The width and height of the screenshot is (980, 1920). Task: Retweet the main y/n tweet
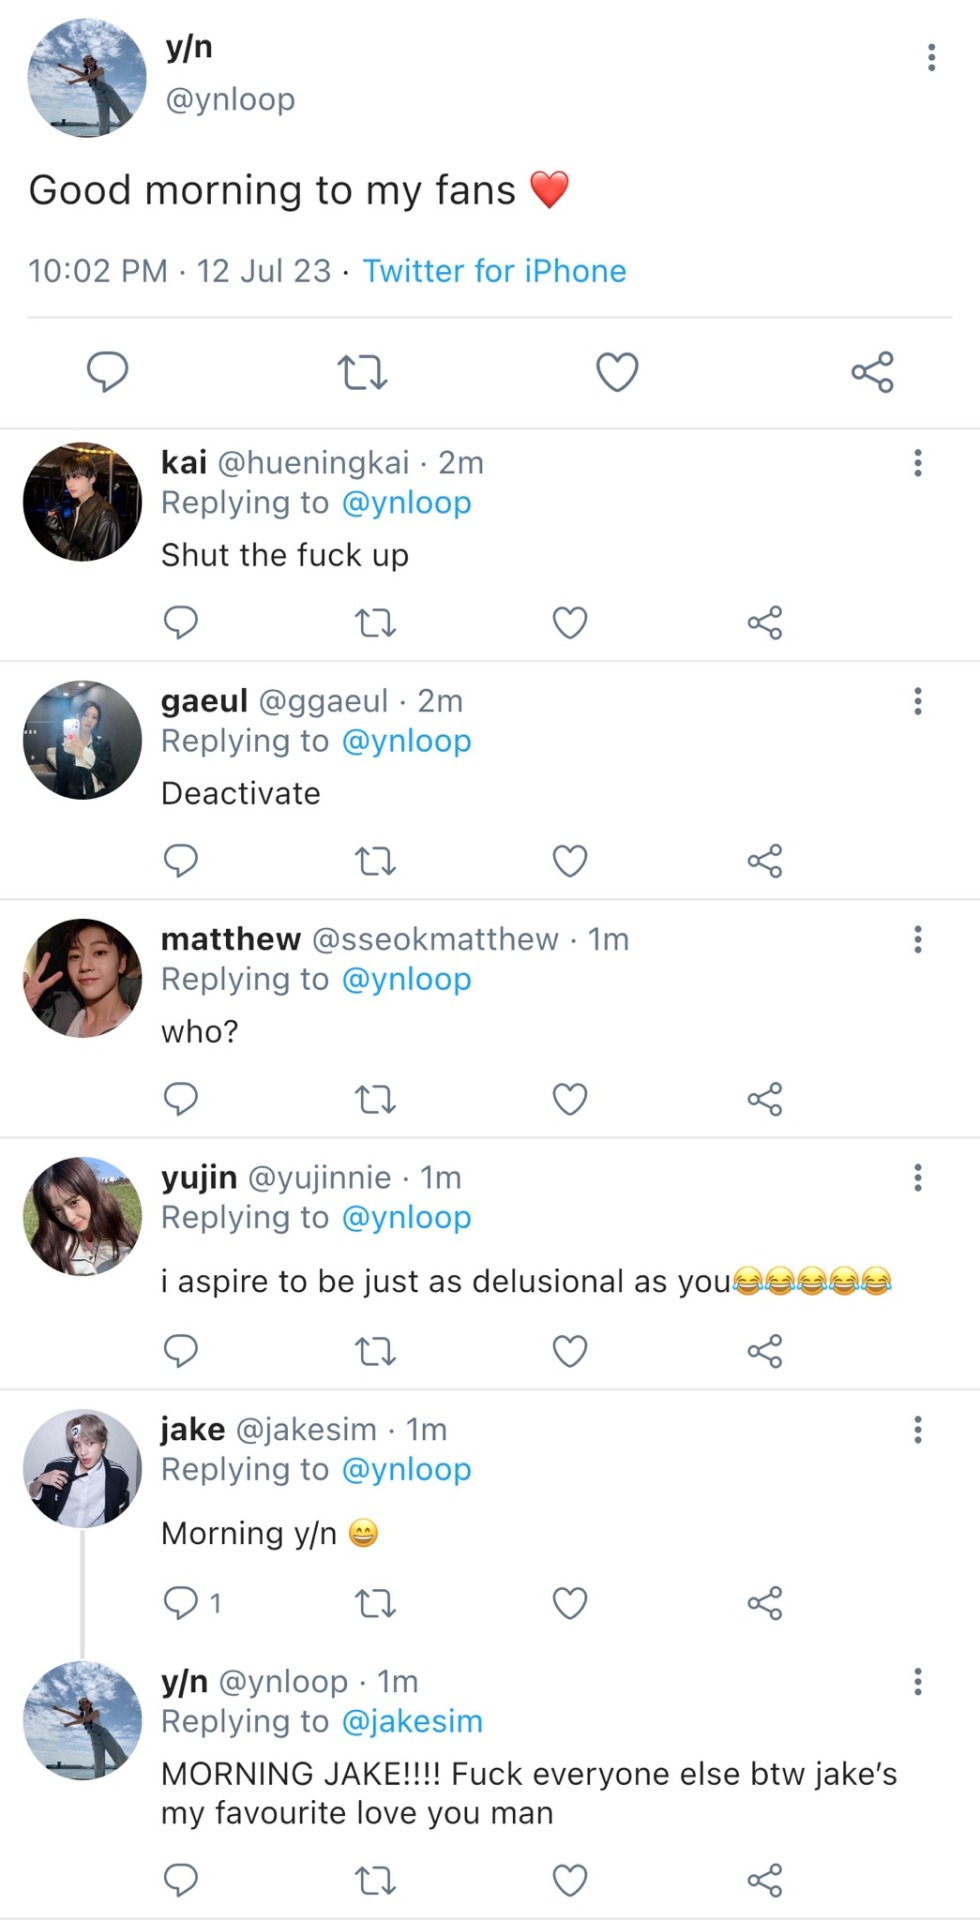362,372
